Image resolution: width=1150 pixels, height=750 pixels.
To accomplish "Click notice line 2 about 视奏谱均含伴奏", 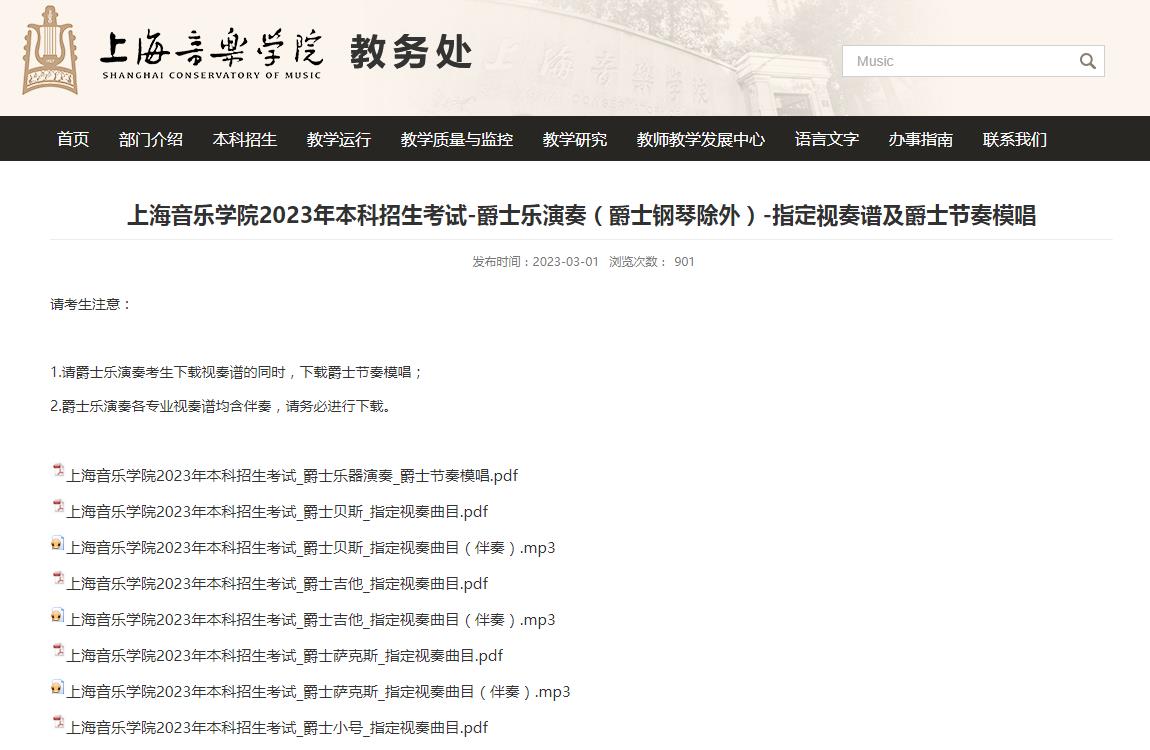I will (223, 406).
